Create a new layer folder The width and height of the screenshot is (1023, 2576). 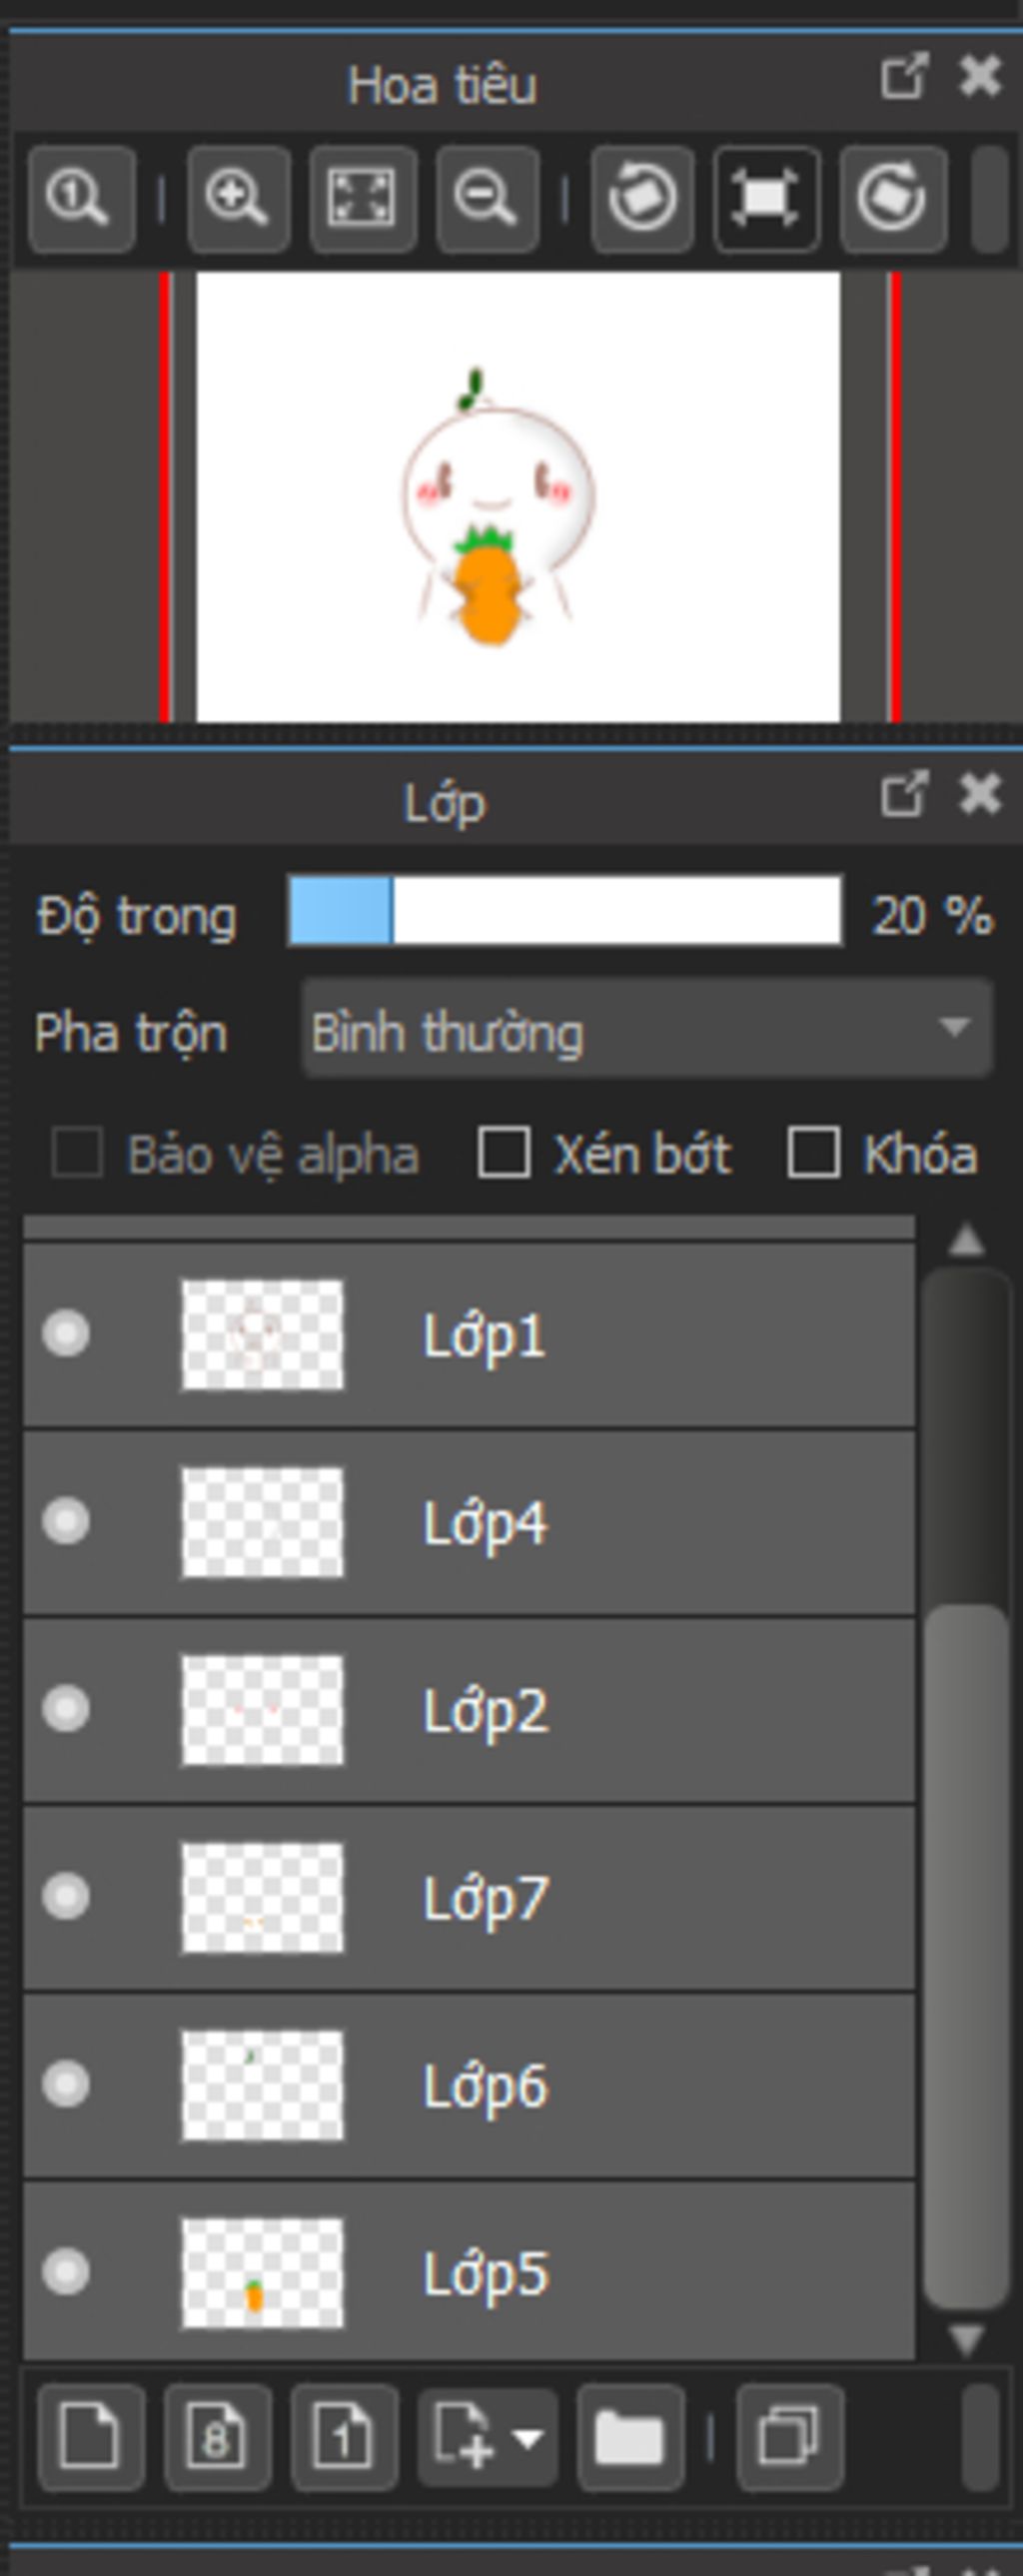630,2437
